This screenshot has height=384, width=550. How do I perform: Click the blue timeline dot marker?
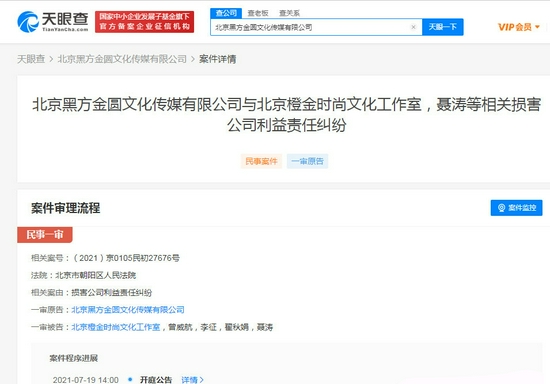coord(130,379)
